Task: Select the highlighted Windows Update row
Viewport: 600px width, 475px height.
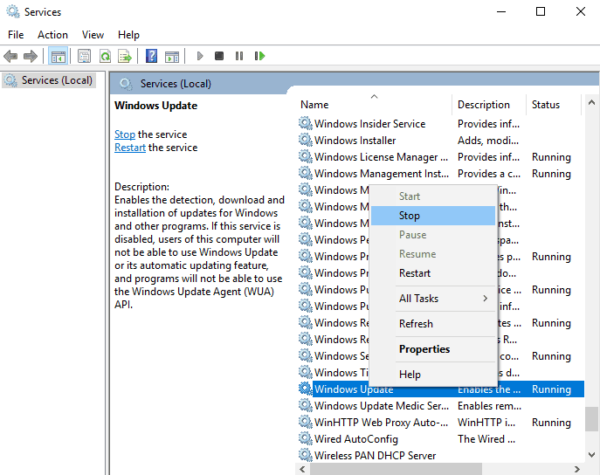Action: pyautogui.click(x=441, y=389)
